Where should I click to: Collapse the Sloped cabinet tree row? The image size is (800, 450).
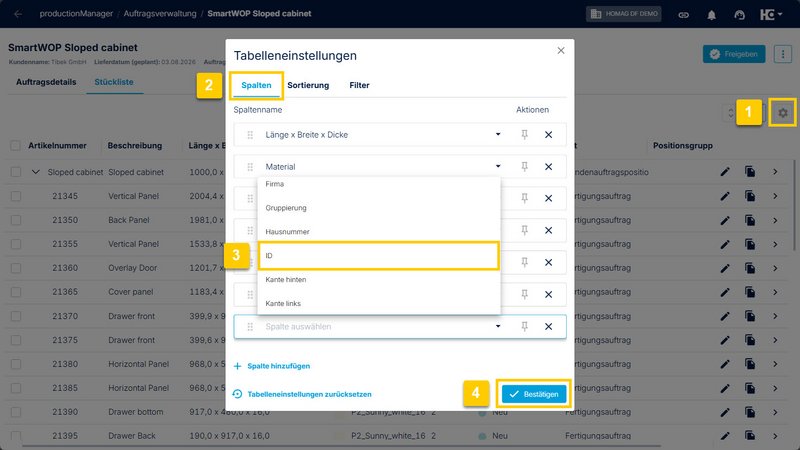[35, 172]
